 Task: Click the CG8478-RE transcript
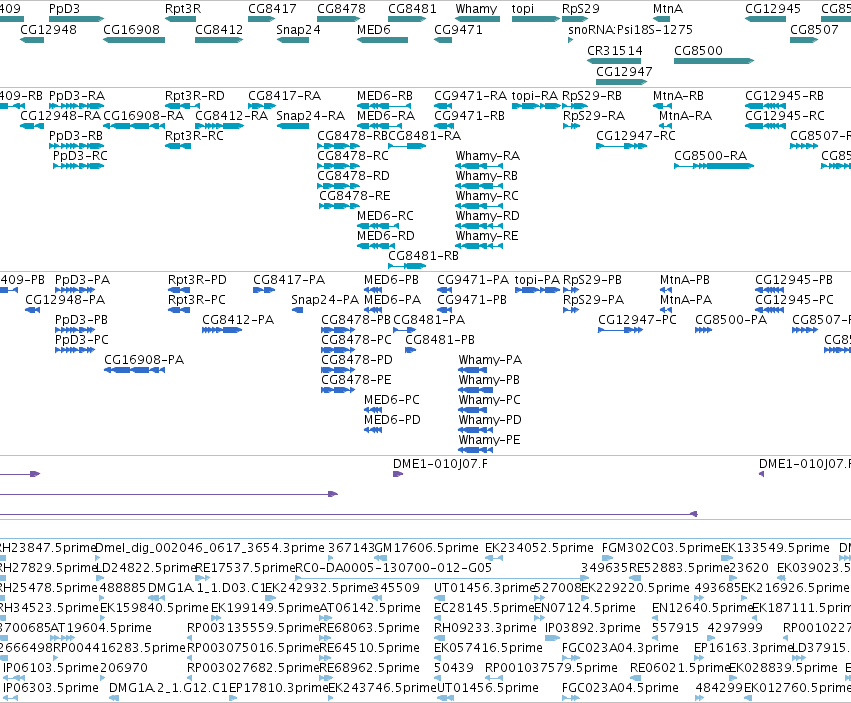pos(339,206)
